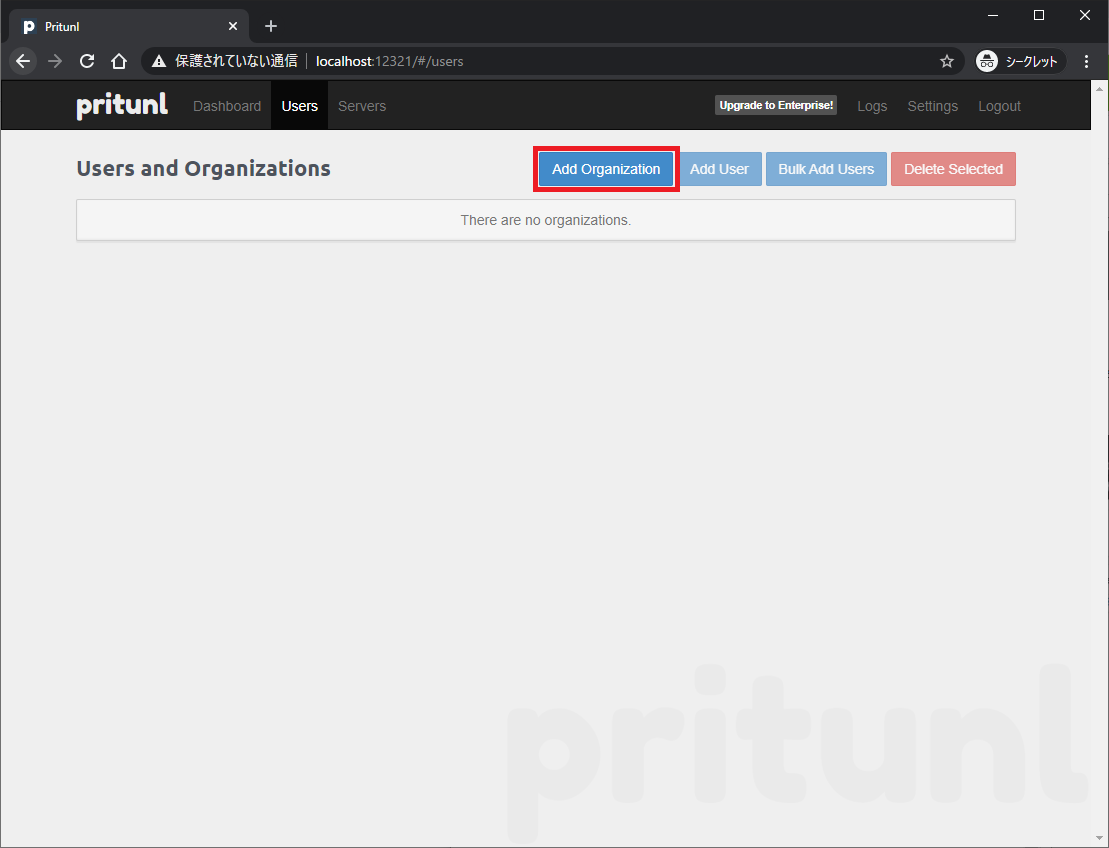Open the Settings page
The image size is (1109, 848).
(x=932, y=106)
